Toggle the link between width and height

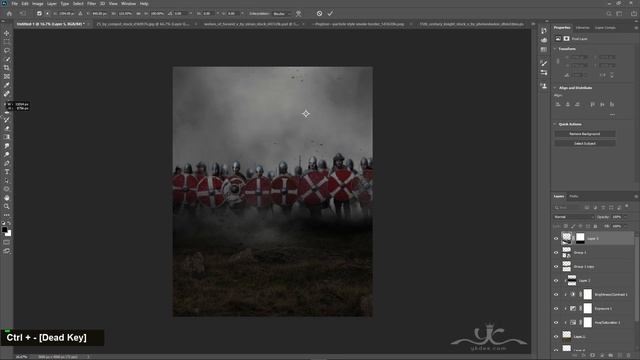pos(558,61)
